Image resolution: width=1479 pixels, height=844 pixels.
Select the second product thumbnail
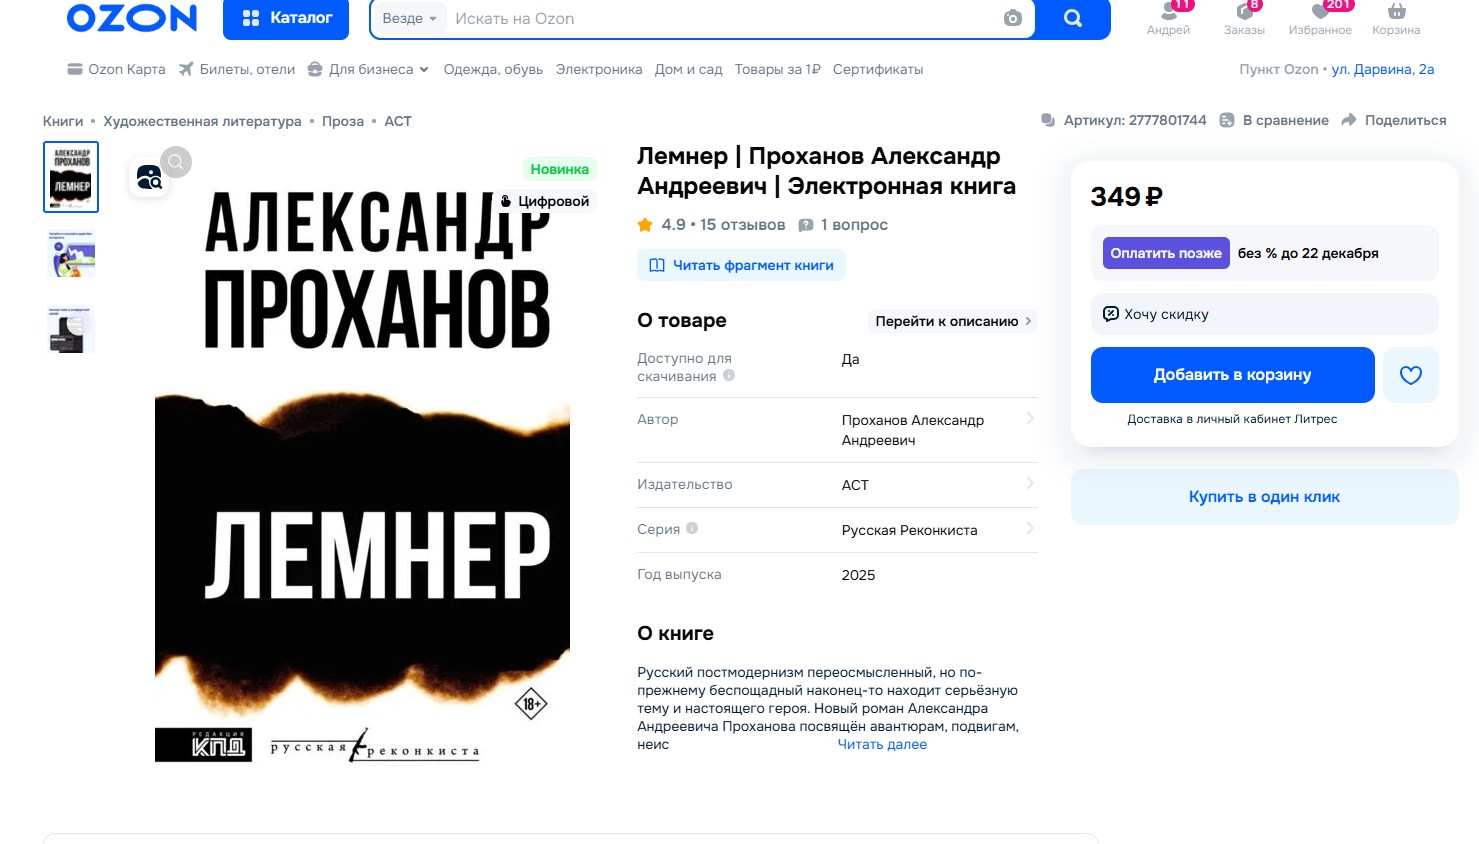pos(71,253)
